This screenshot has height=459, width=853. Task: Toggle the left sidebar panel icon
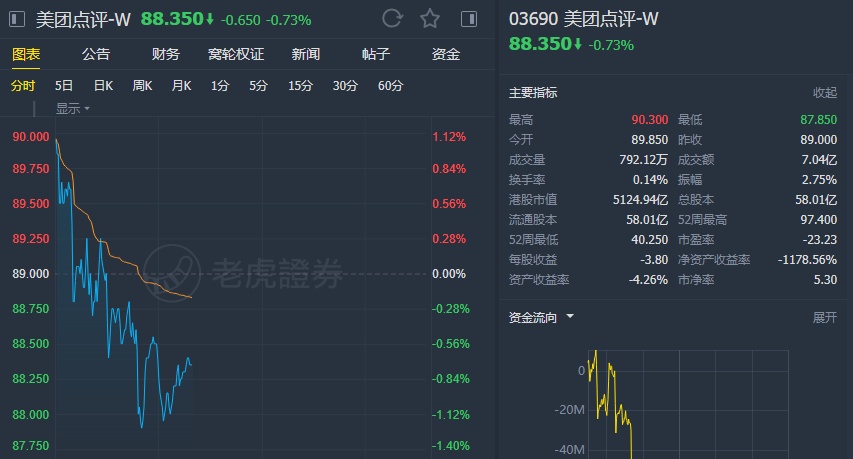click(17, 19)
